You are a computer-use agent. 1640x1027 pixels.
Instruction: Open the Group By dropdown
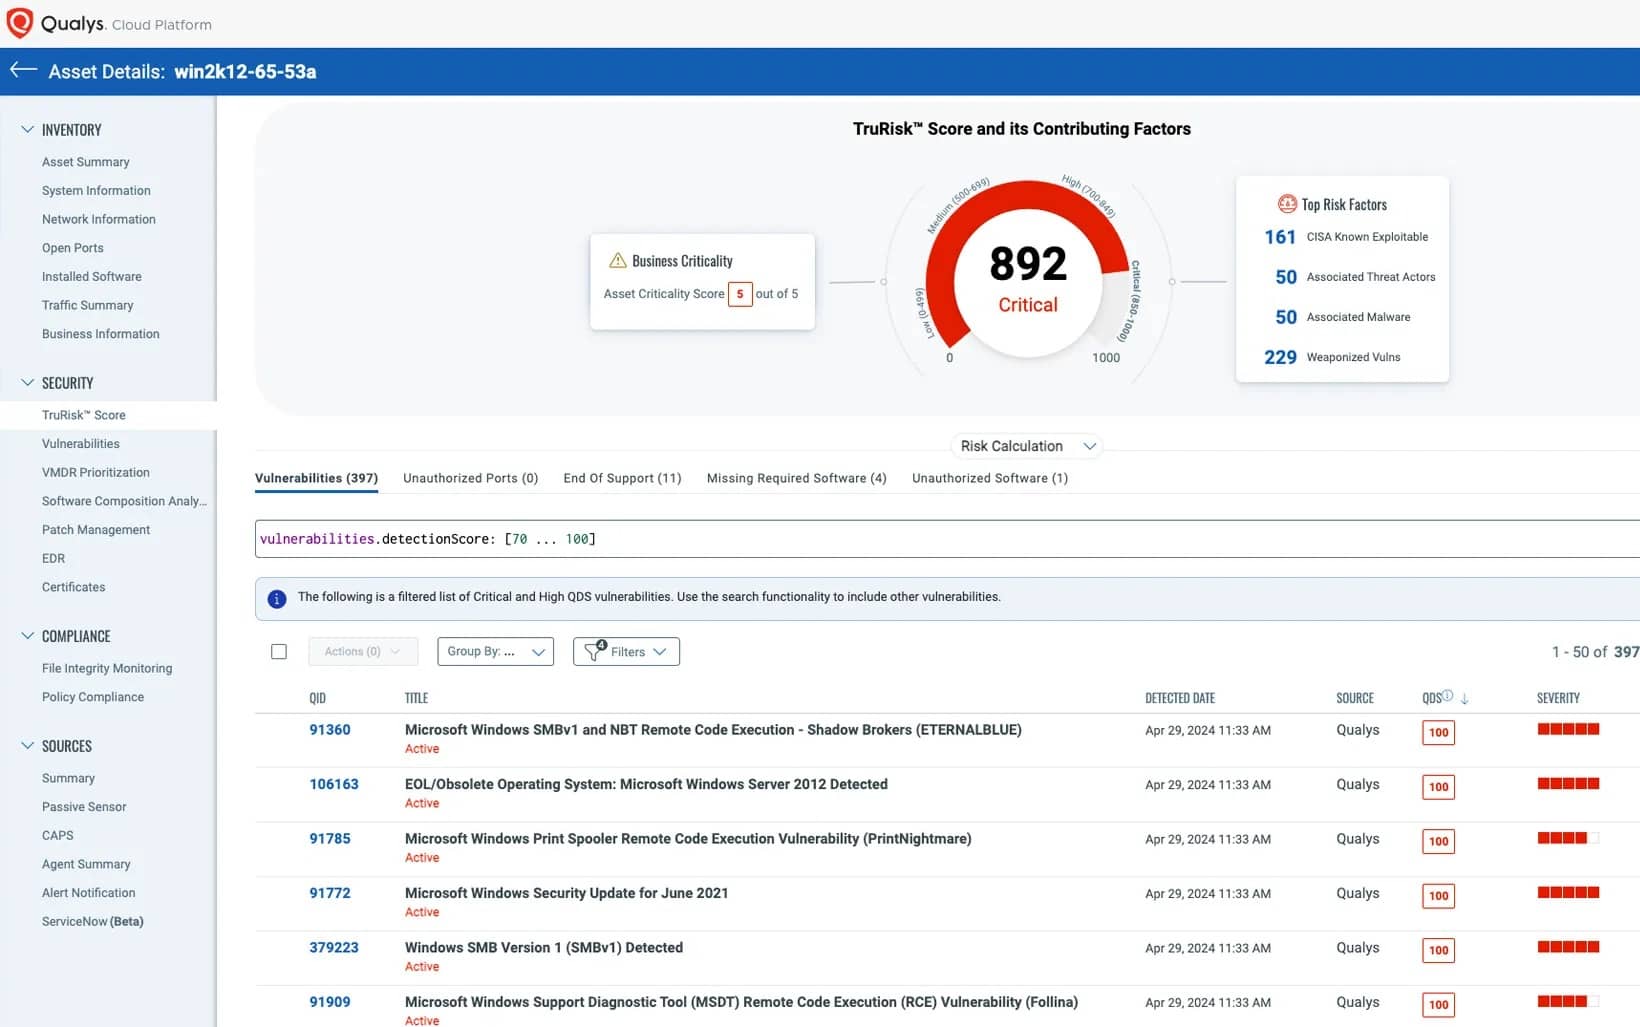(495, 652)
